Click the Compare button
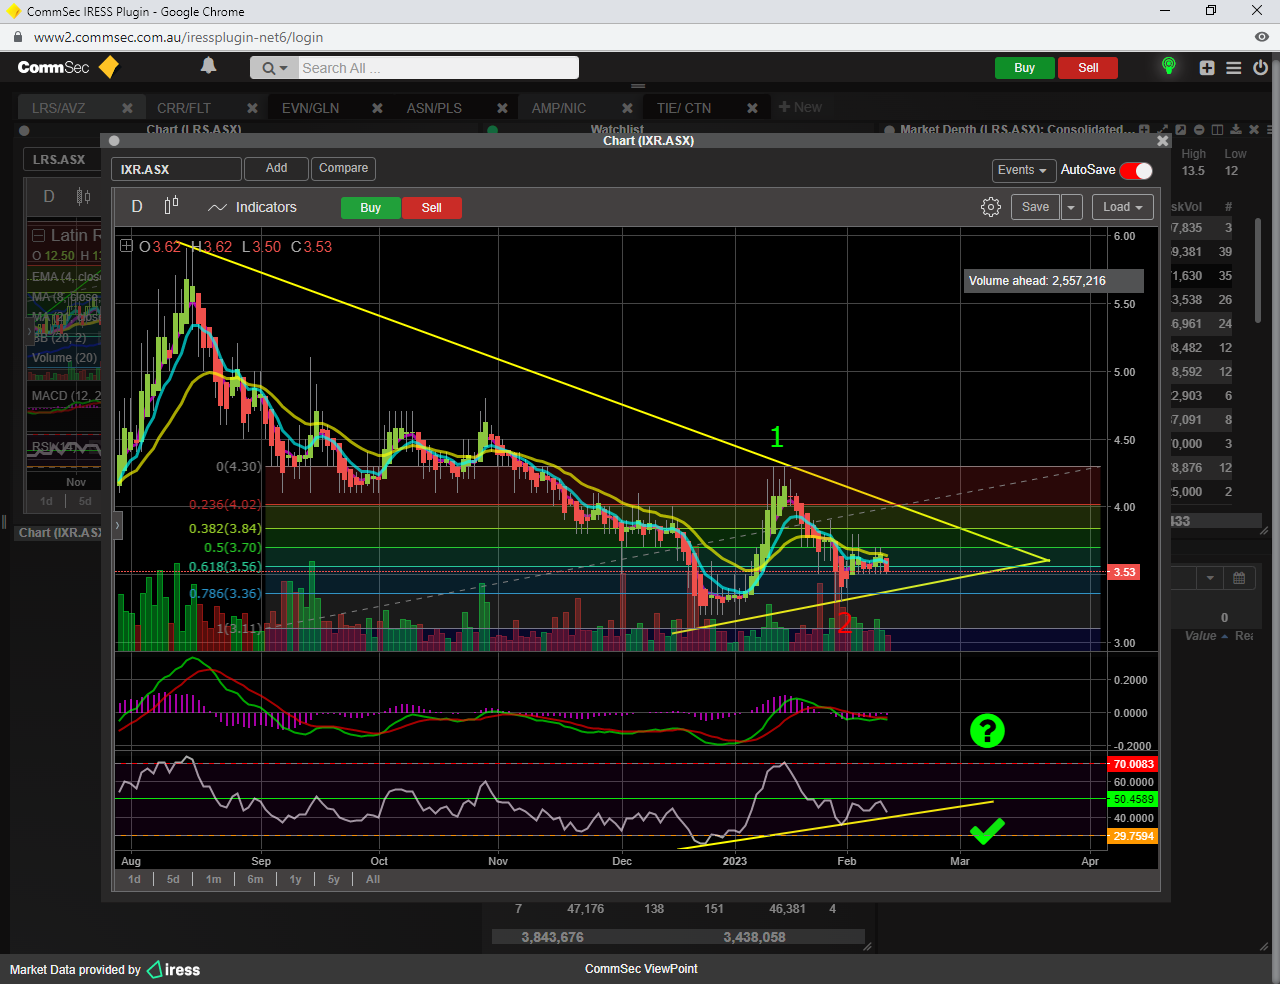 343,169
